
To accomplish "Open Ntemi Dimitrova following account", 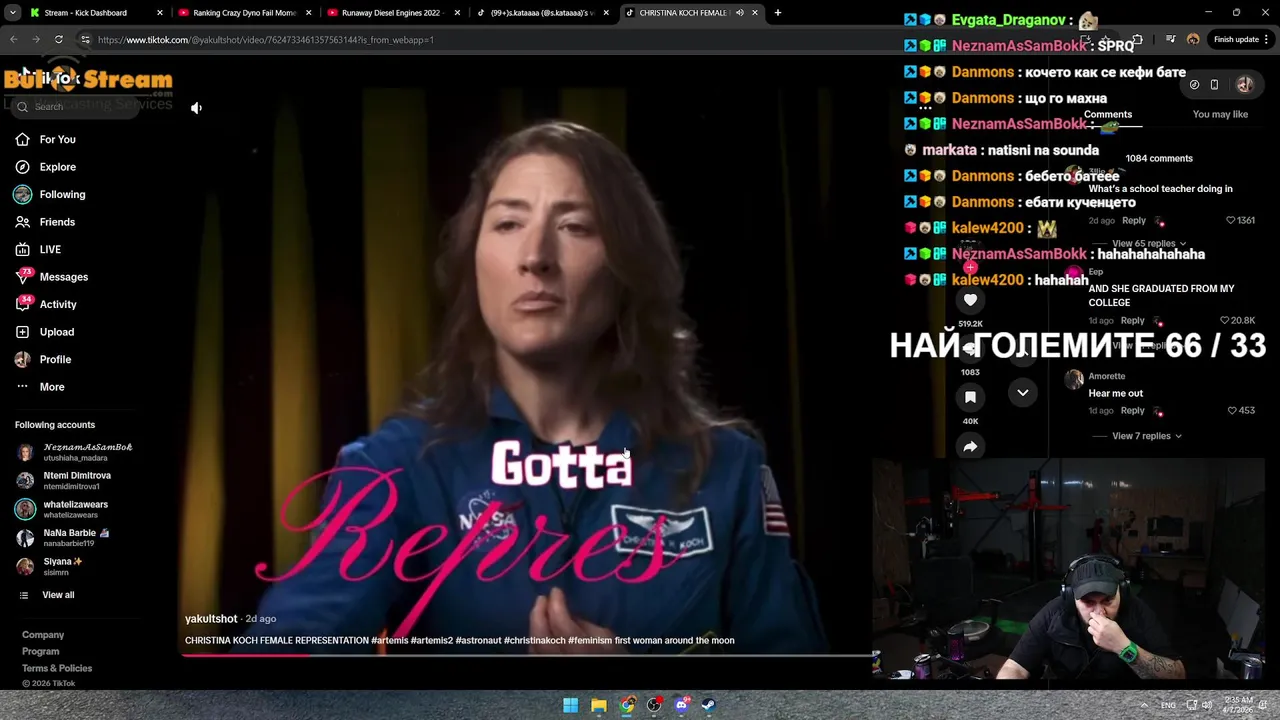I will tap(64, 480).
